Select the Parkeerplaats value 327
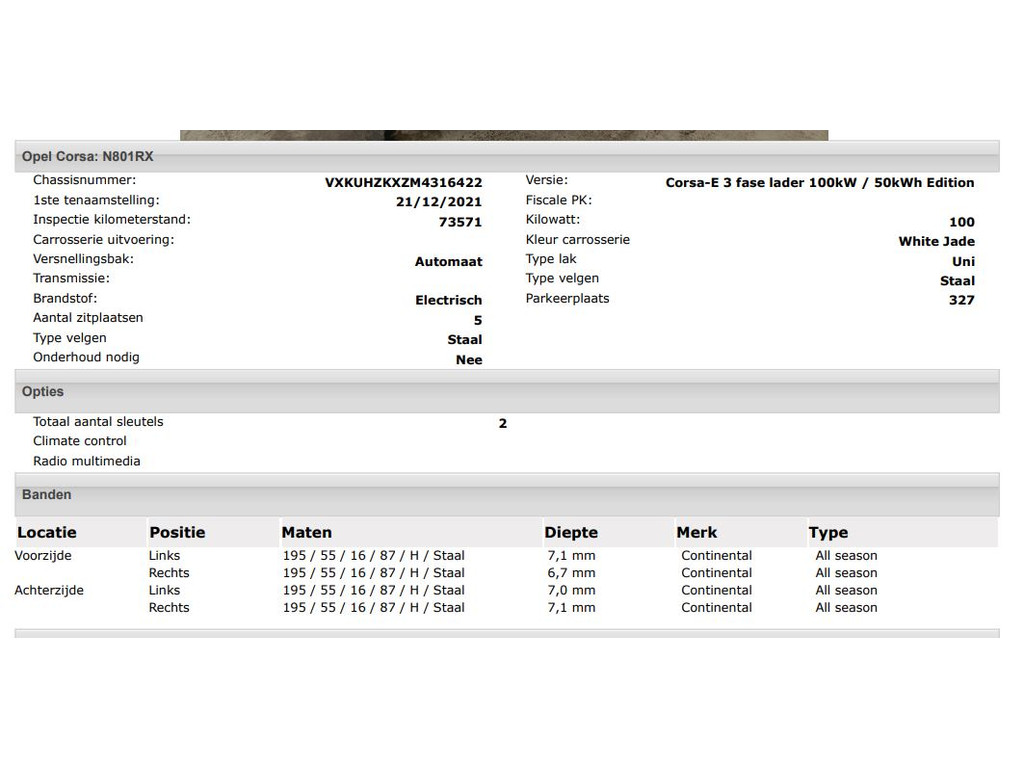The image size is (1024, 768). (962, 300)
